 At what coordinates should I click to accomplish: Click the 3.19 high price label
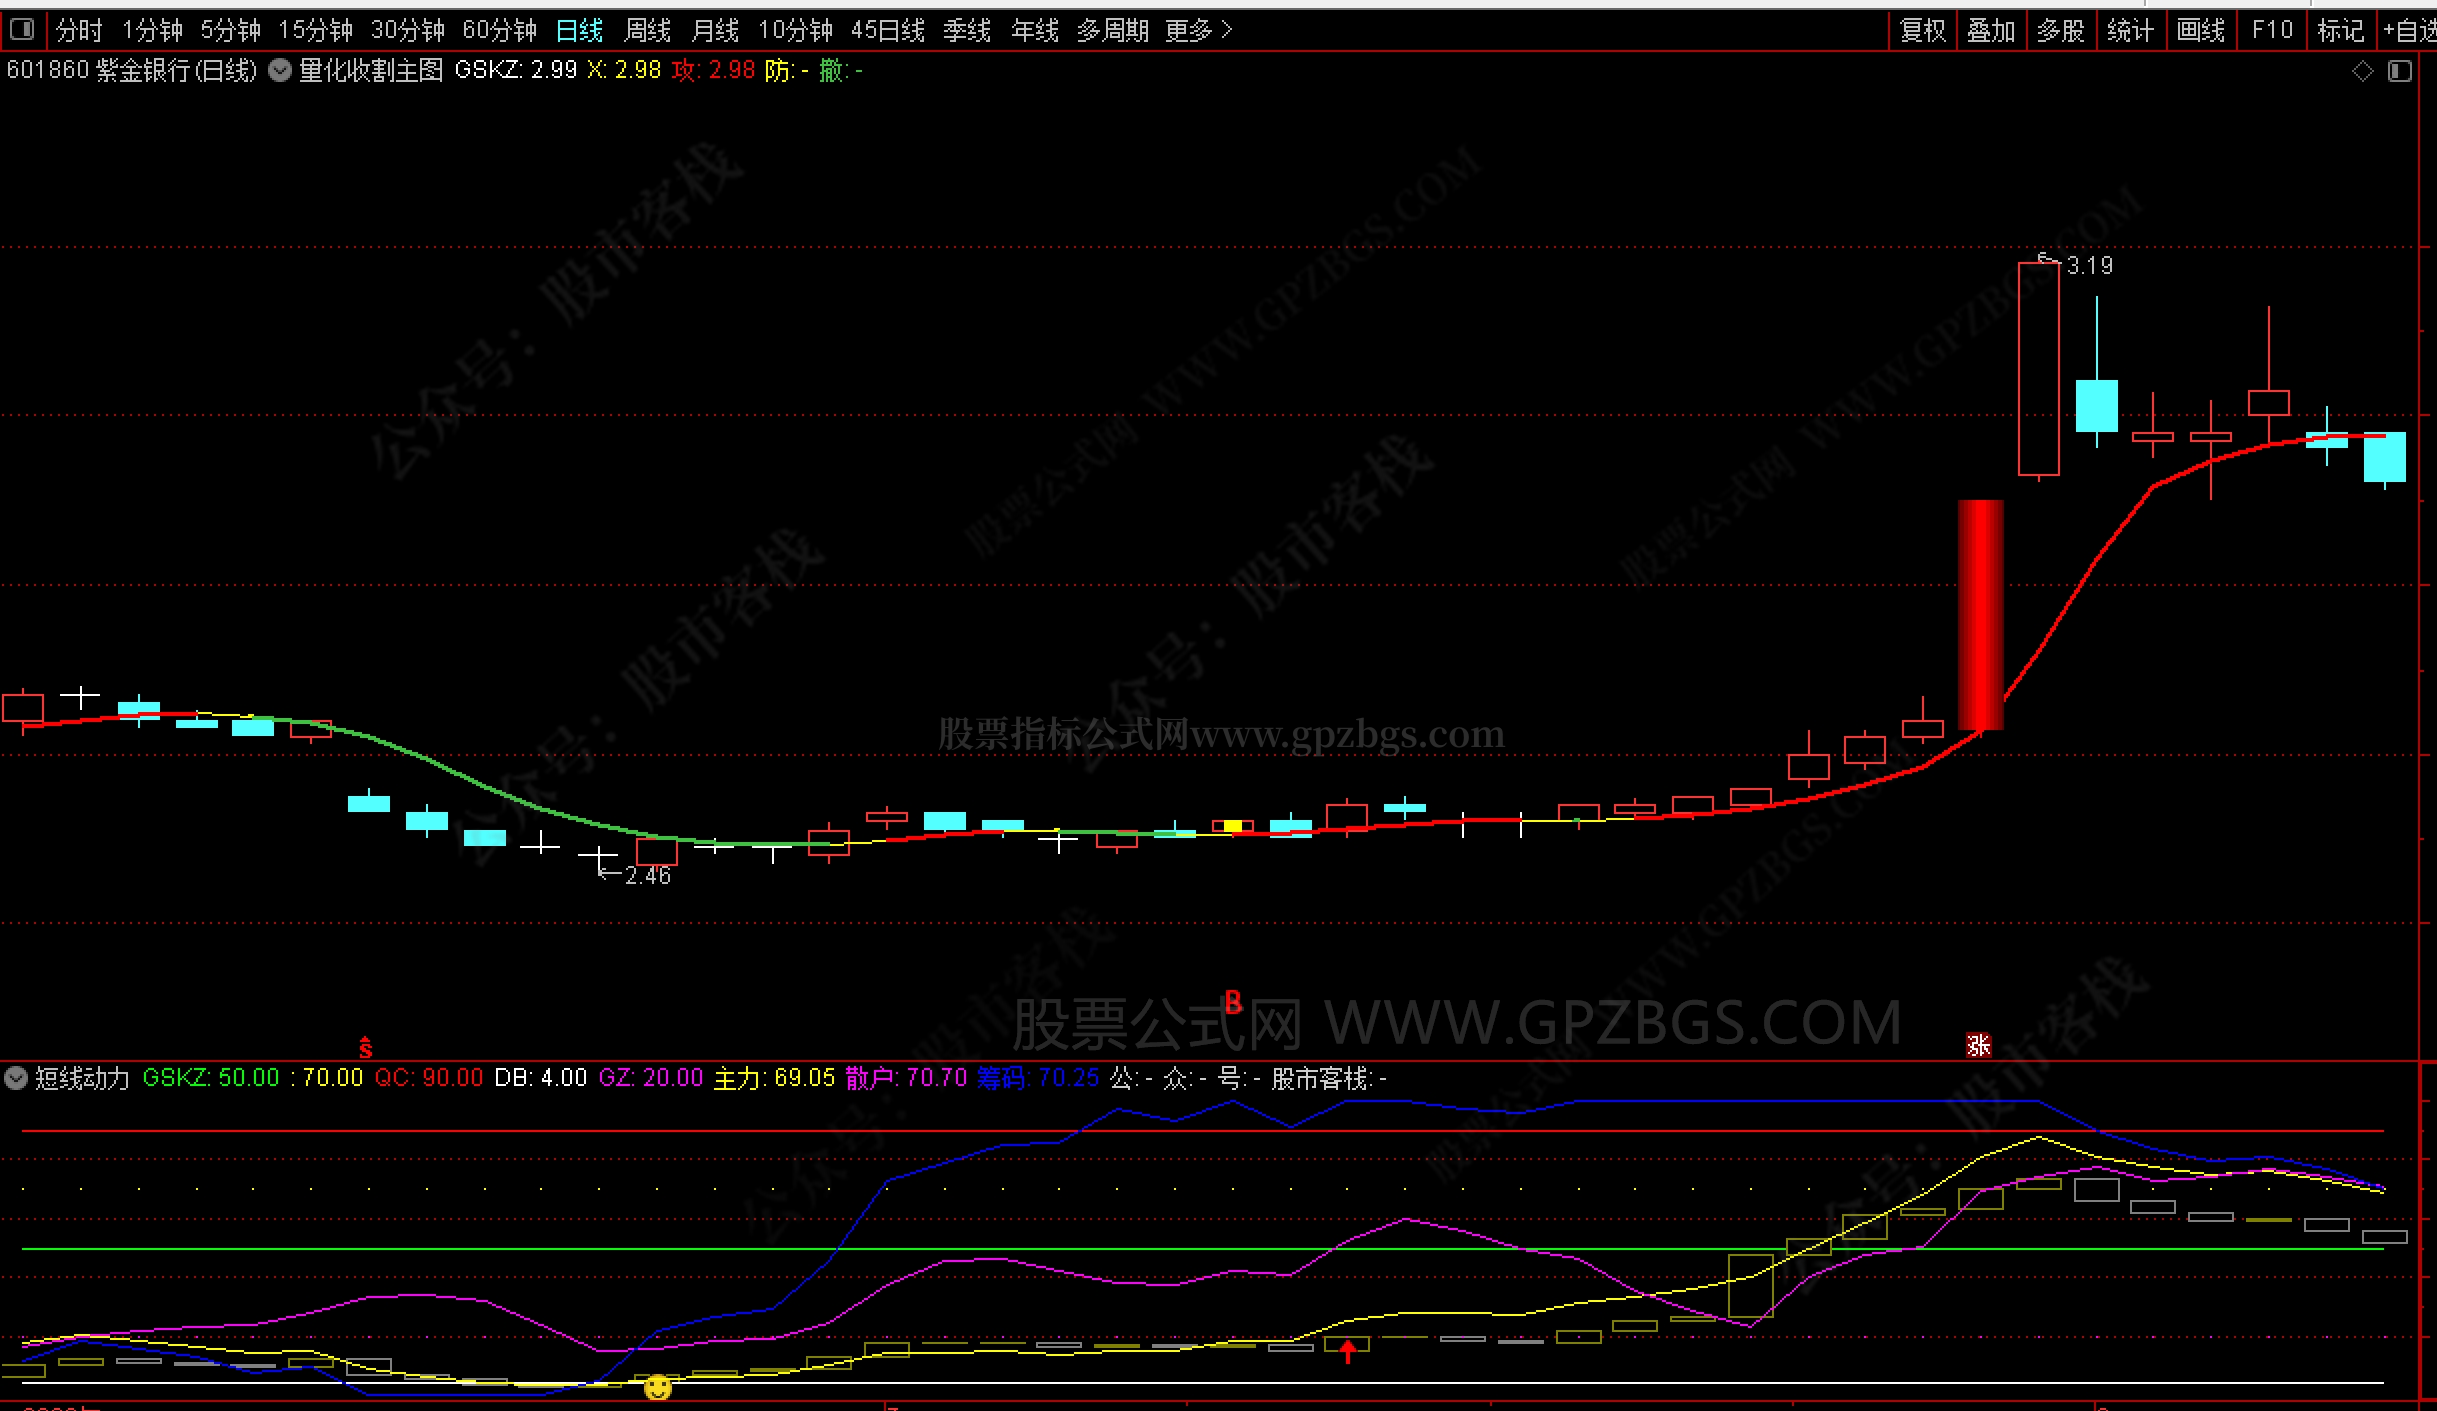(x=2089, y=265)
